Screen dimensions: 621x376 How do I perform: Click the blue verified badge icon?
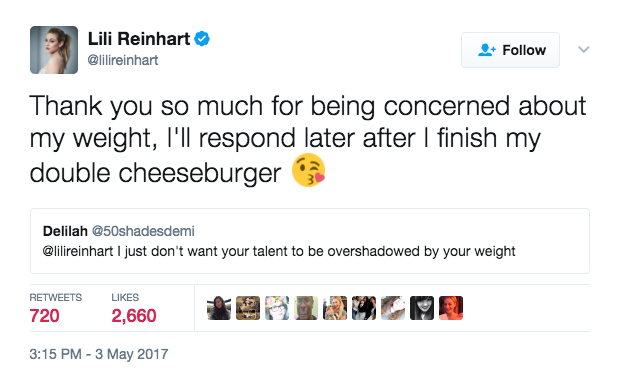202,39
